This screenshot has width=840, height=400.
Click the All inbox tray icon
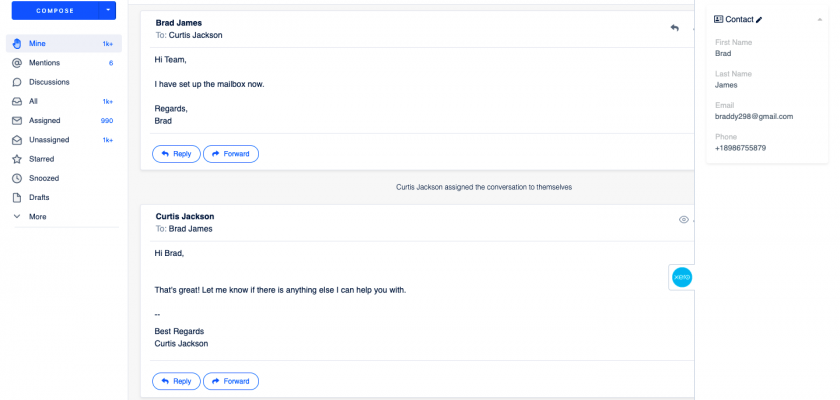tap(17, 101)
